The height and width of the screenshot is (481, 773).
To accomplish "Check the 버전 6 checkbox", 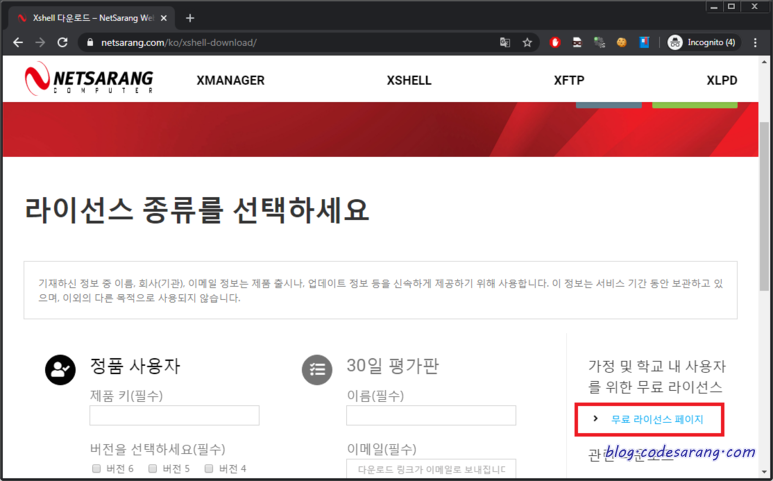I will [x=96, y=468].
